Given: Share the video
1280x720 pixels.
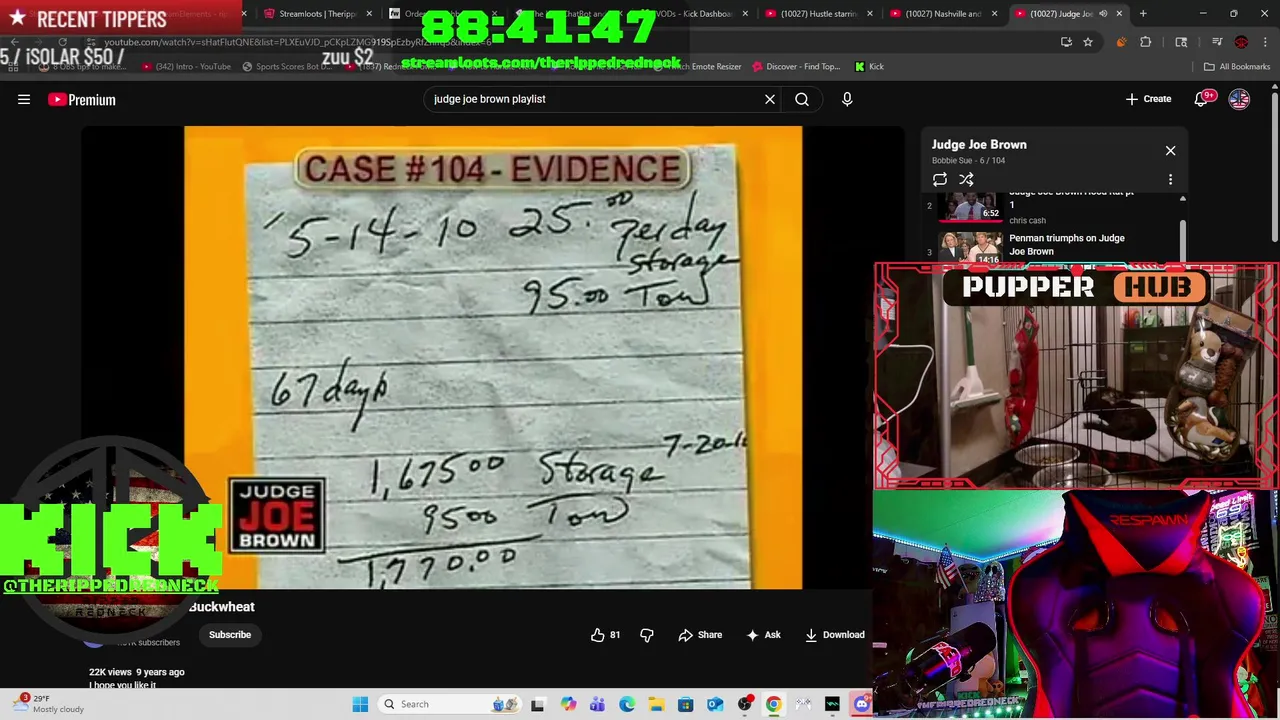Looking at the screenshot, I should coord(700,635).
